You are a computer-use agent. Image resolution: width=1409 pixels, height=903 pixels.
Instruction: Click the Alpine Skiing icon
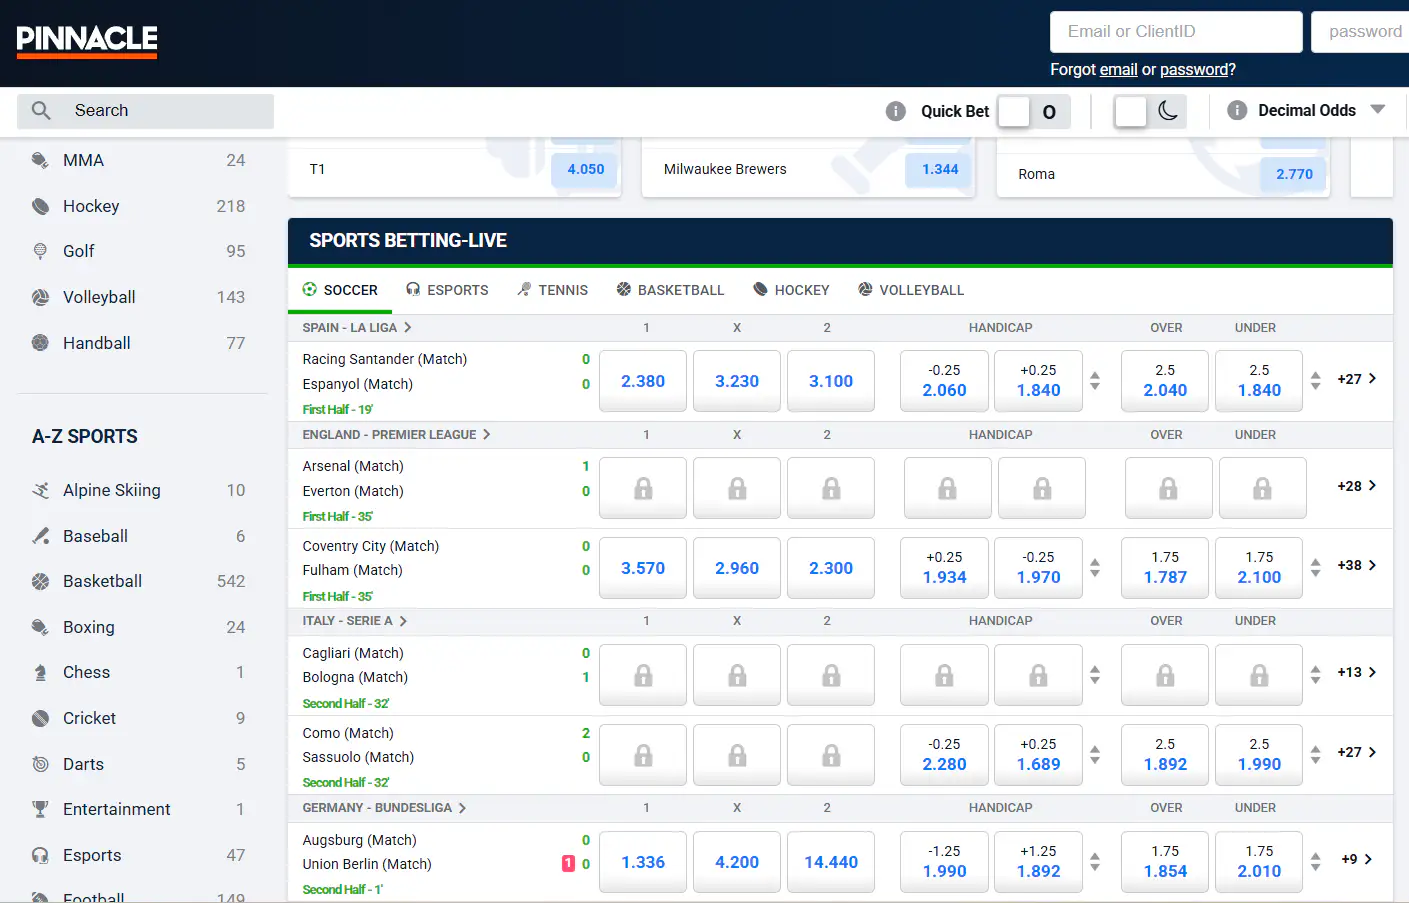coord(40,490)
